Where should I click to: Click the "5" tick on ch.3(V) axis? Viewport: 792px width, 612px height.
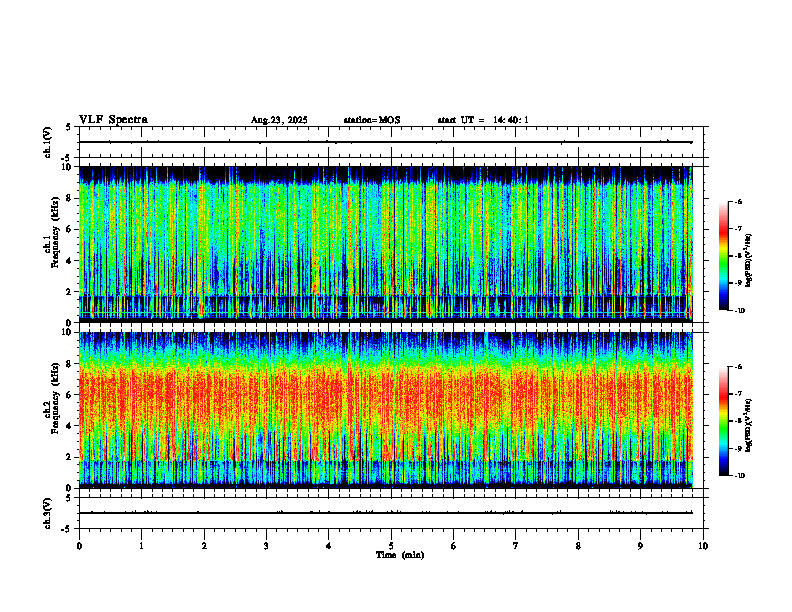point(69,498)
